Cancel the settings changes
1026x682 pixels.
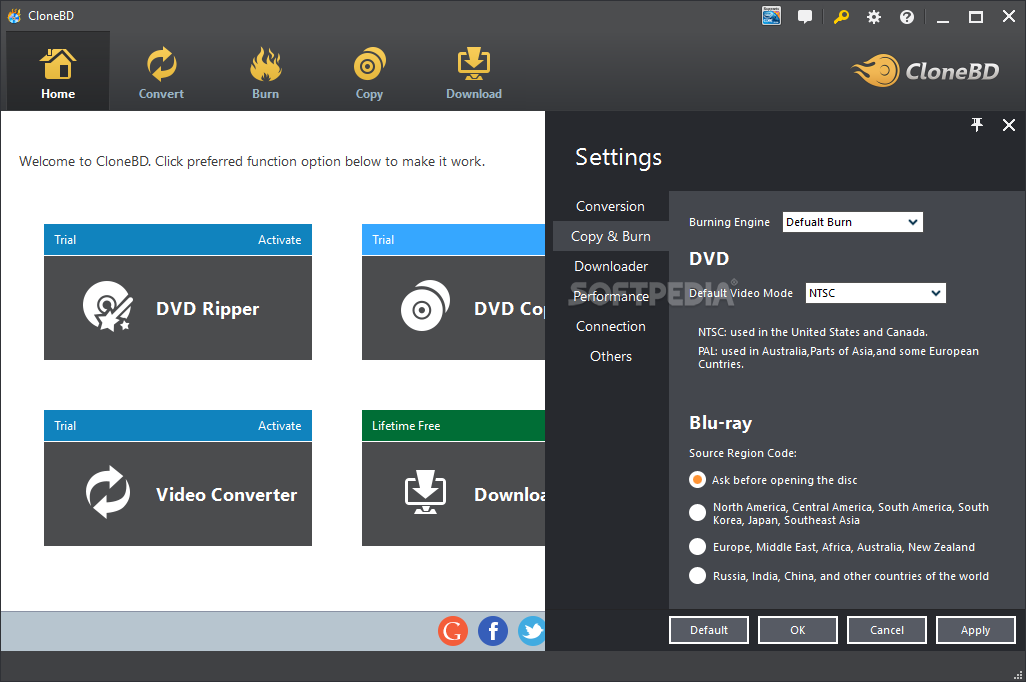tap(887, 630)
